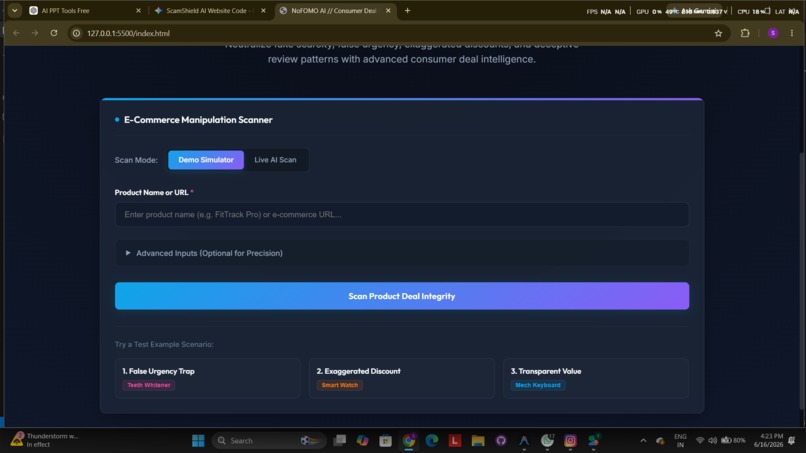Open the battery 80% indicator
Image resolution: width=806 pixels, height=453 pixels.
point(734,441)
